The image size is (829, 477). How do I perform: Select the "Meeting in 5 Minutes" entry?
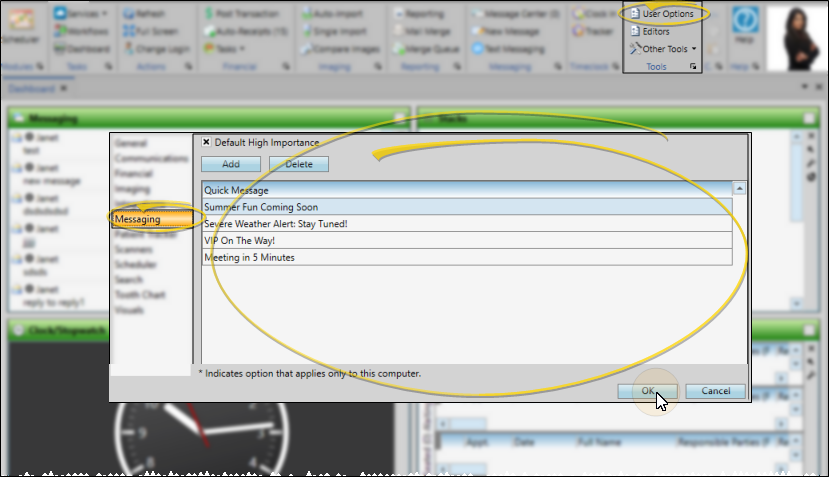pyautogui.click(x=467, y=258)
